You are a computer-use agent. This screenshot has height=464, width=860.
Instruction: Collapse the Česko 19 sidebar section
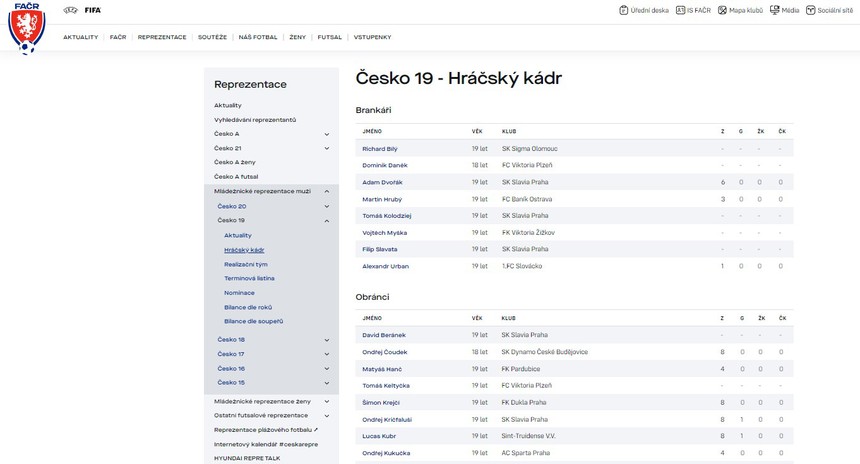326,221
